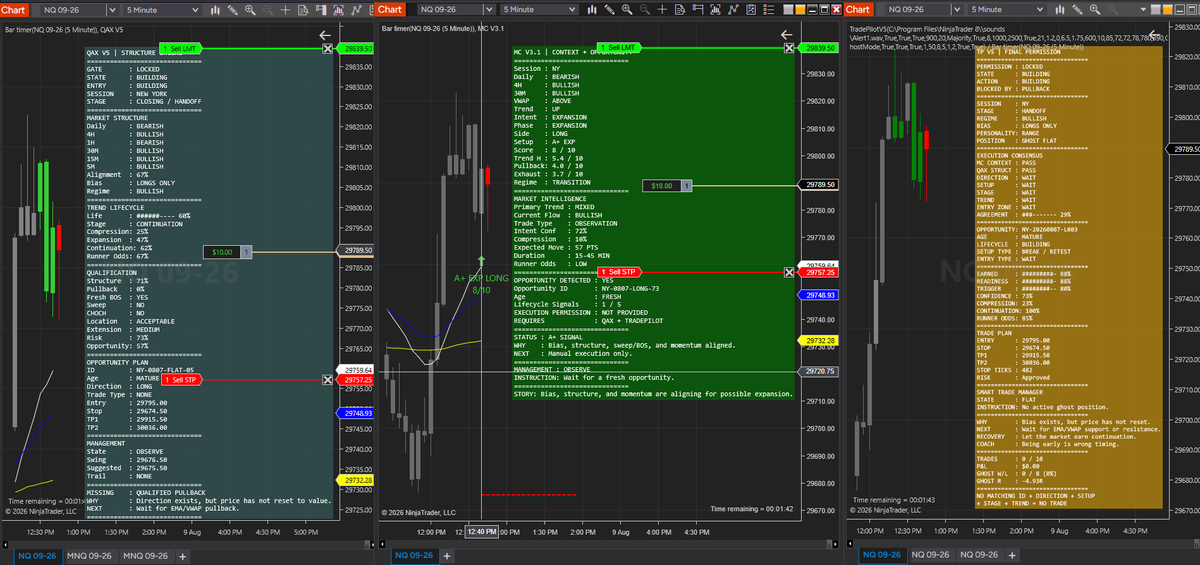Cancel Sell LMT order in middle chart
The width and height of the screenshot is (1200, 565).
(x=789, y=48)
